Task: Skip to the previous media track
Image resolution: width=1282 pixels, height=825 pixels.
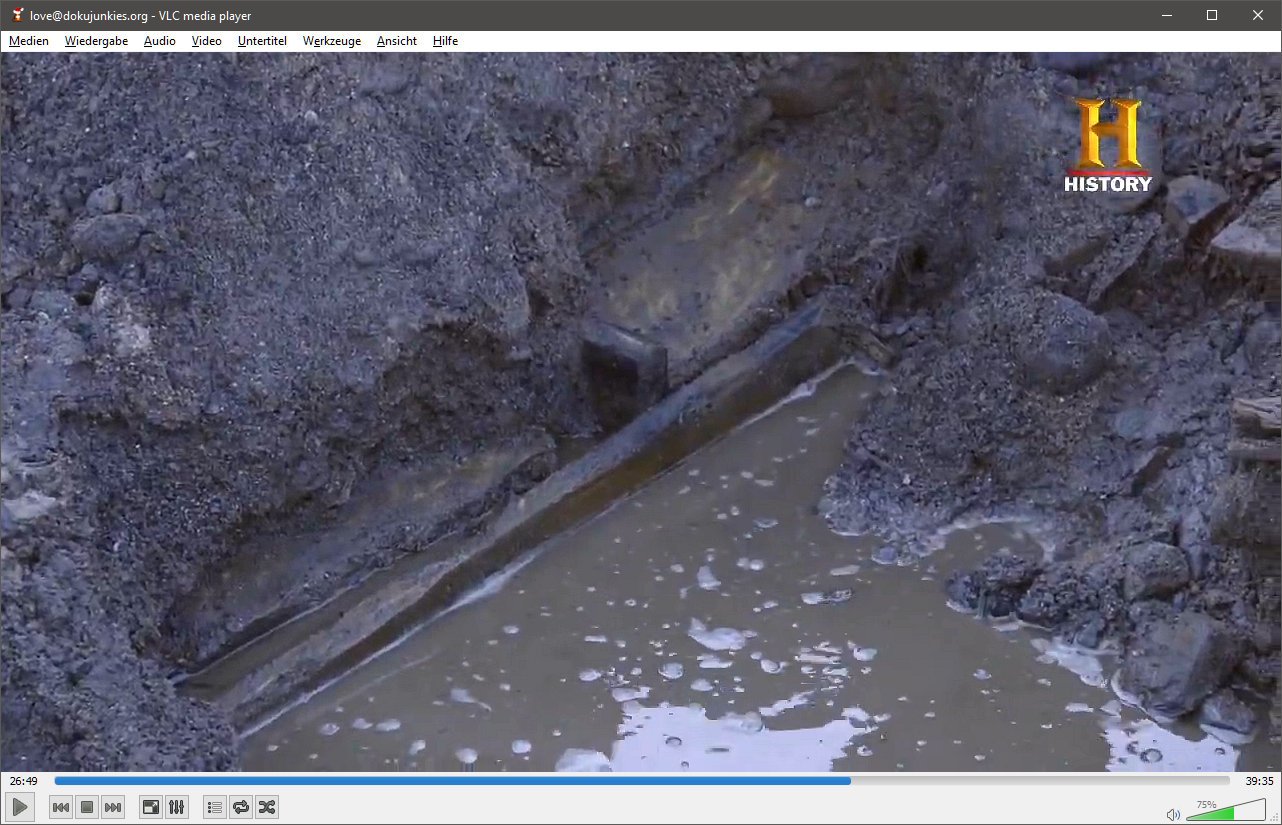Action: tap(61, 807)
